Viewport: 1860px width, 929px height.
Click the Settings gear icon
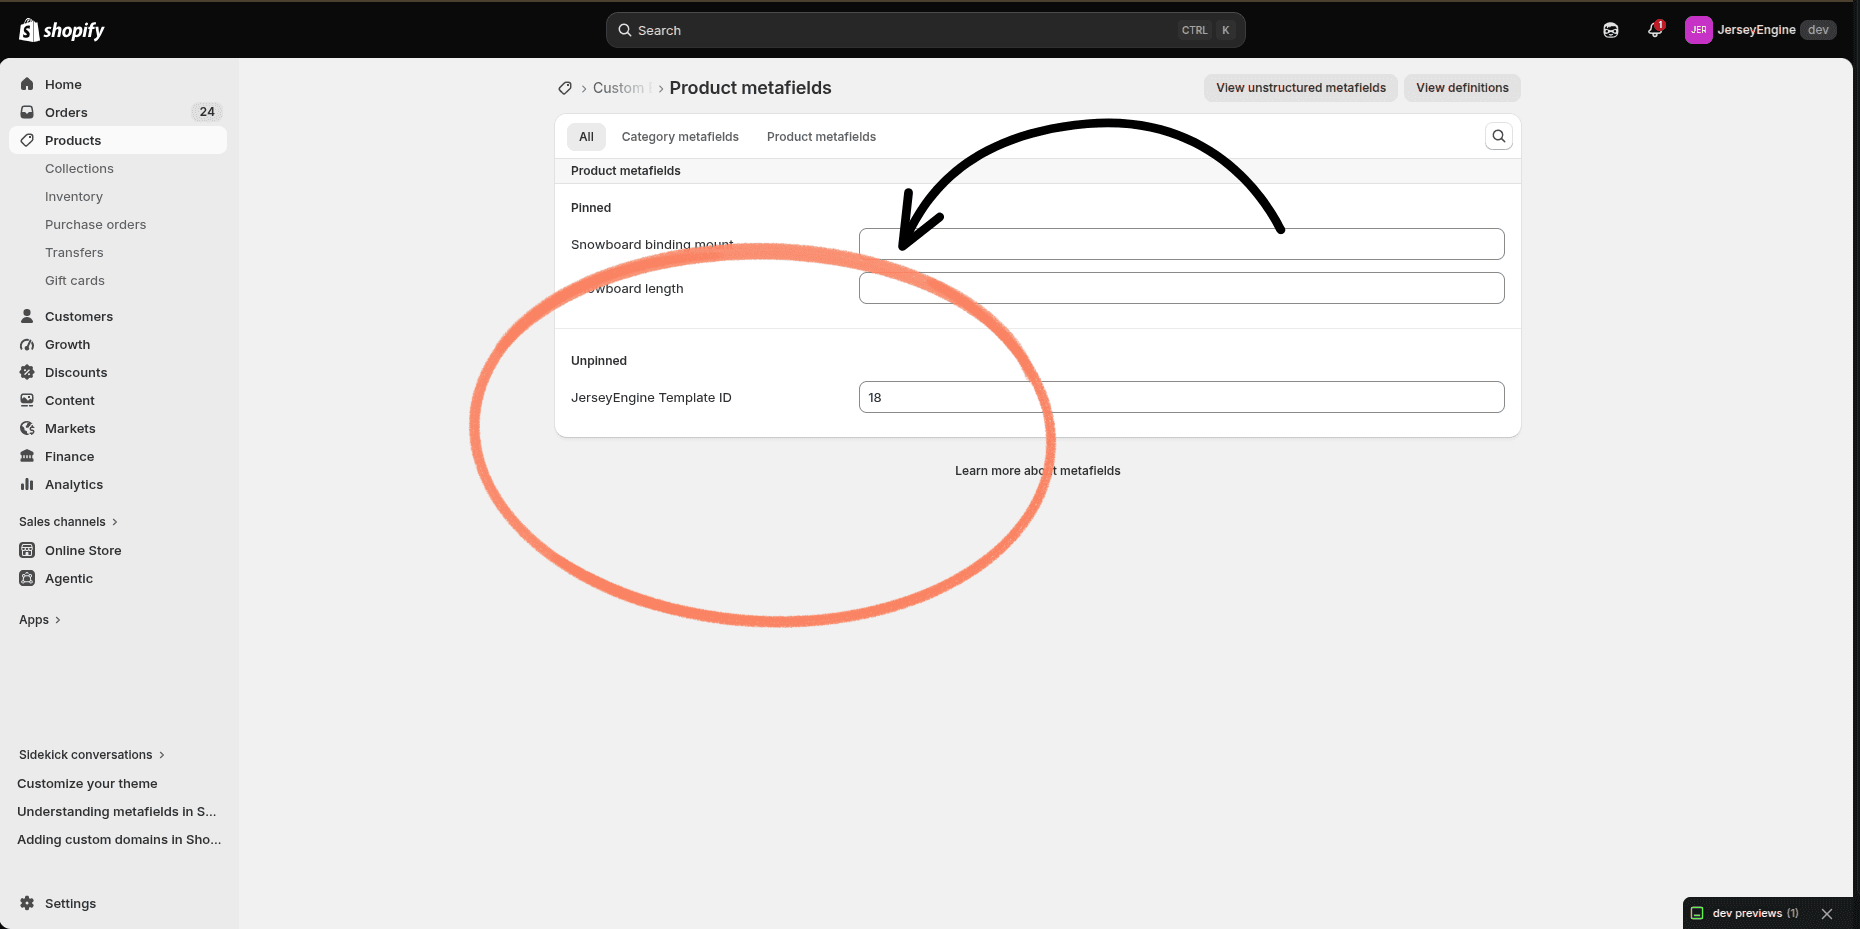point(27,903)
